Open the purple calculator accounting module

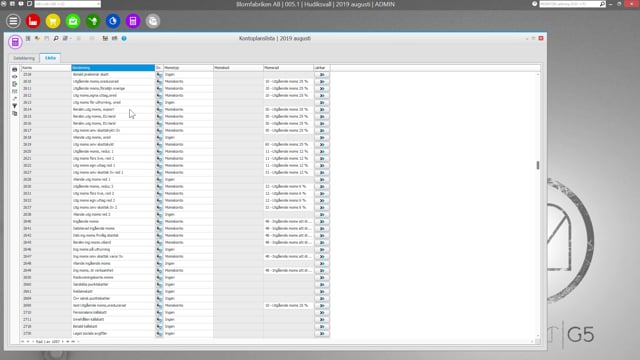pos(133,21)
